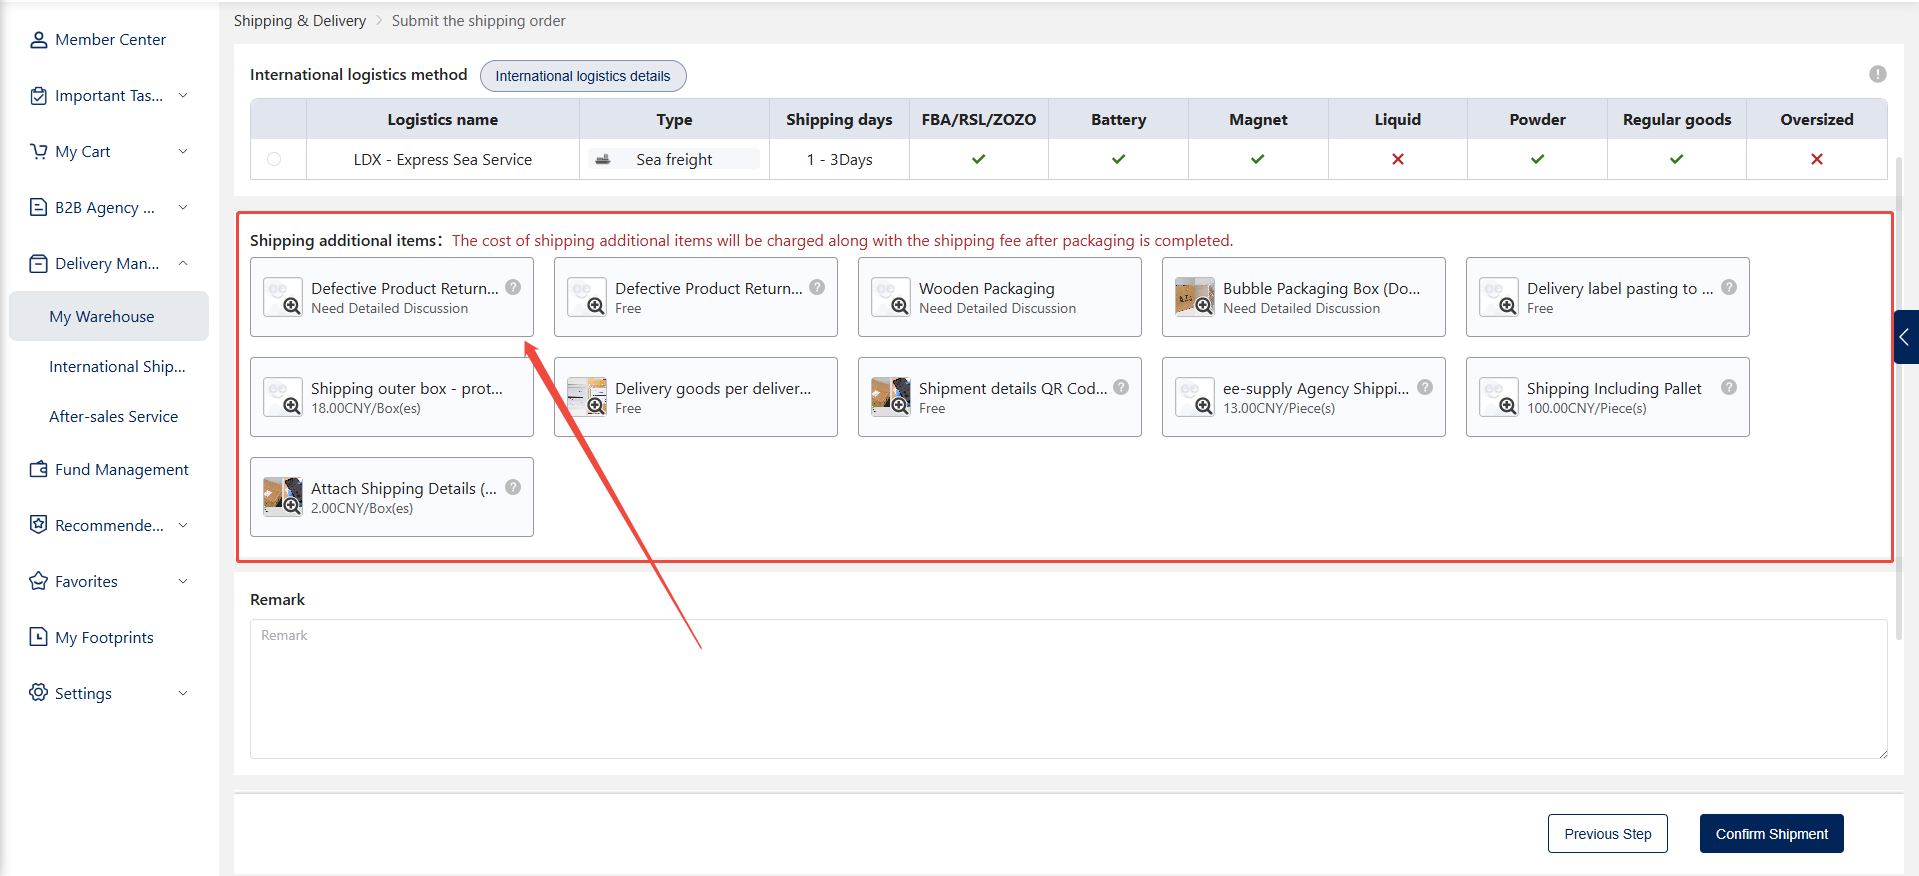
Task: Click the Fund Management wallet icon
Action: (39, 469)
